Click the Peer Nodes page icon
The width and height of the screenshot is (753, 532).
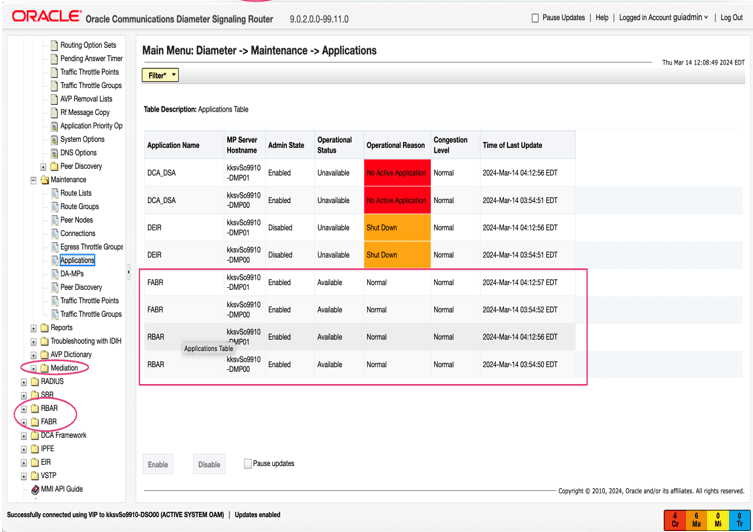(54, 220)
